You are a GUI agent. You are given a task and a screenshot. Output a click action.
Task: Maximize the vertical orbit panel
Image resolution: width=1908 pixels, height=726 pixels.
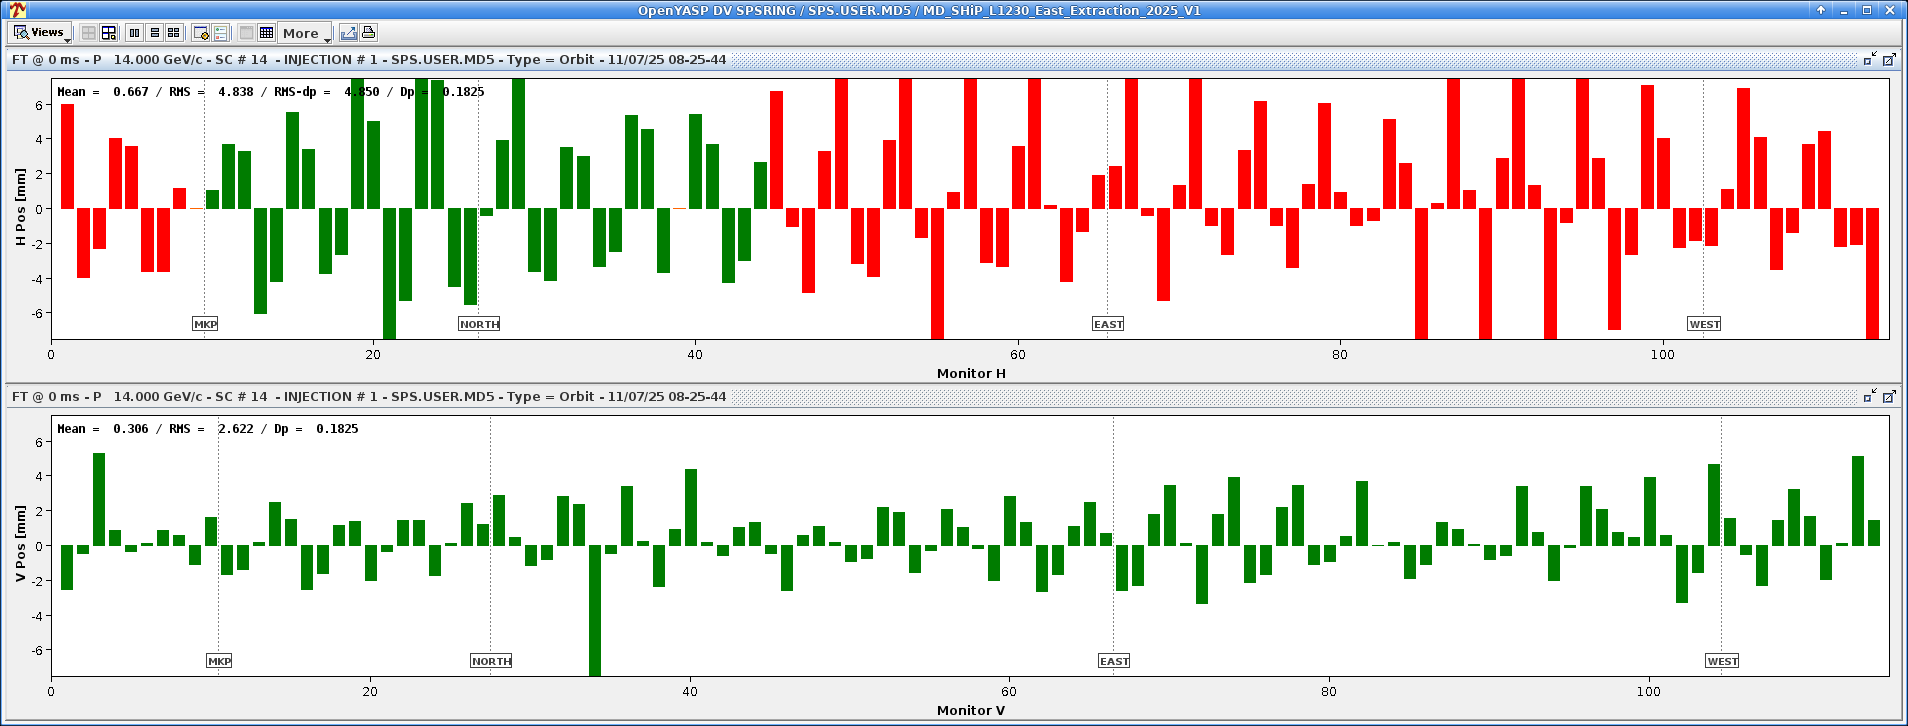pos(1889,397)
